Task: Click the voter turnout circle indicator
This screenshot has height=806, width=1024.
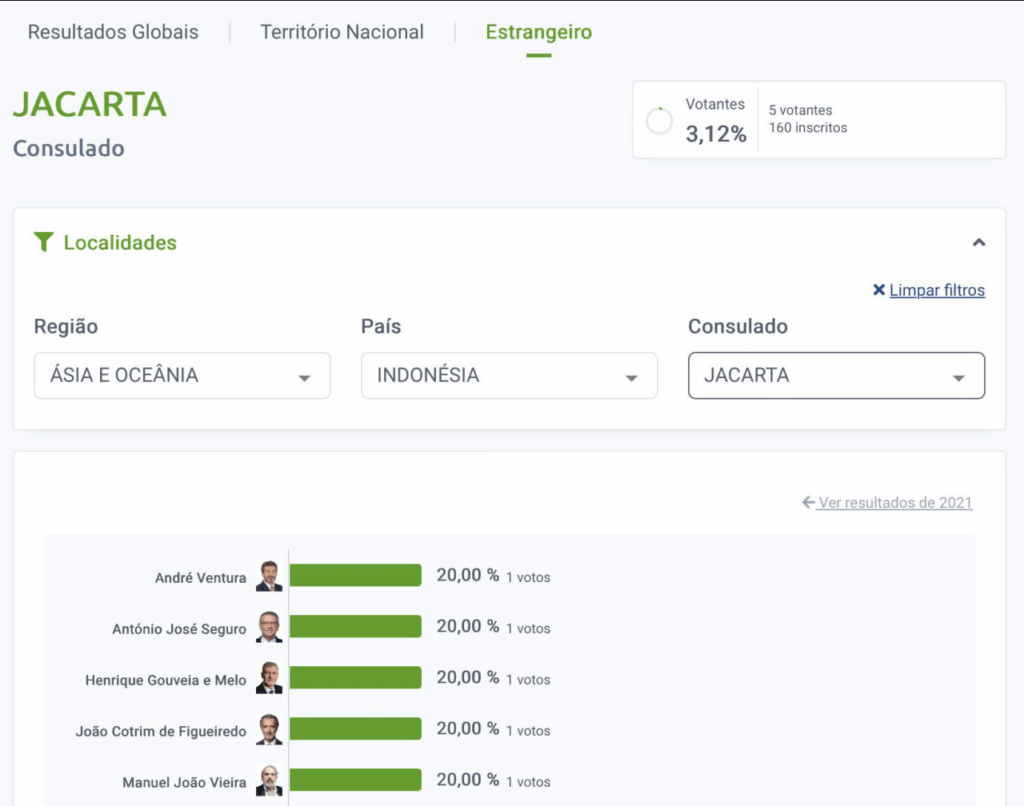Action: coord(659,121)
